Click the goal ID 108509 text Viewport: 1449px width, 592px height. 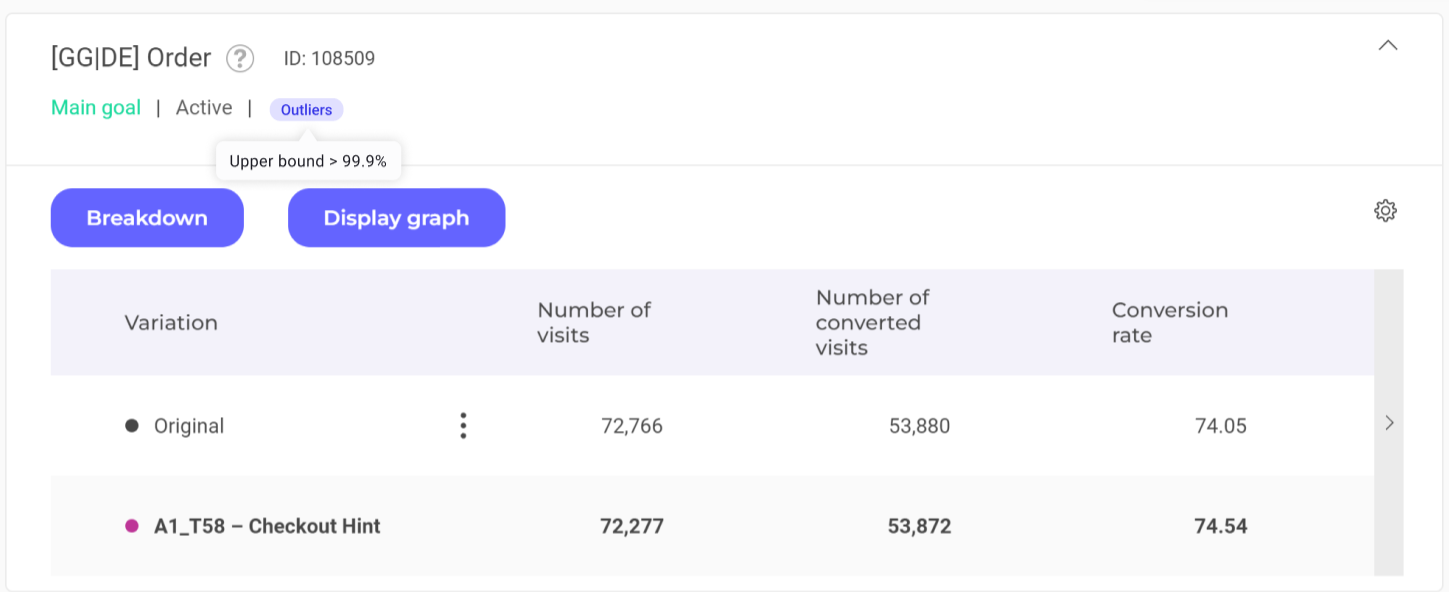pos(329,59)
